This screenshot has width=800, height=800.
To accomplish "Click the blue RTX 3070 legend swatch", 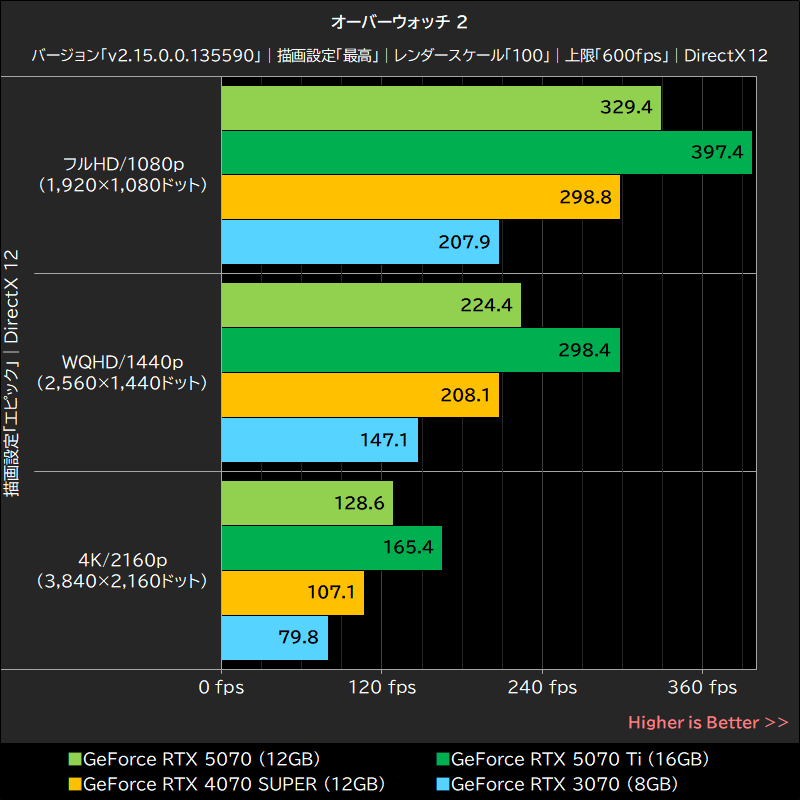I will point(443,784).
